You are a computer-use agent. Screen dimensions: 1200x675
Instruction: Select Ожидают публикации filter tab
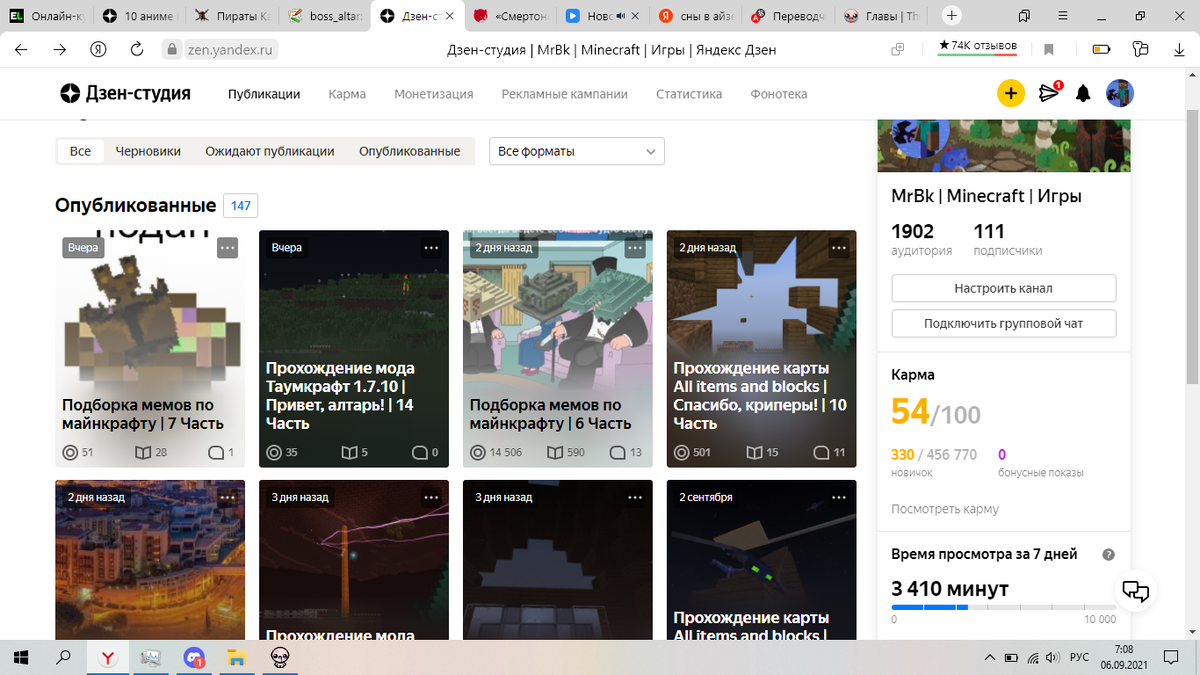tap(270, 151)
